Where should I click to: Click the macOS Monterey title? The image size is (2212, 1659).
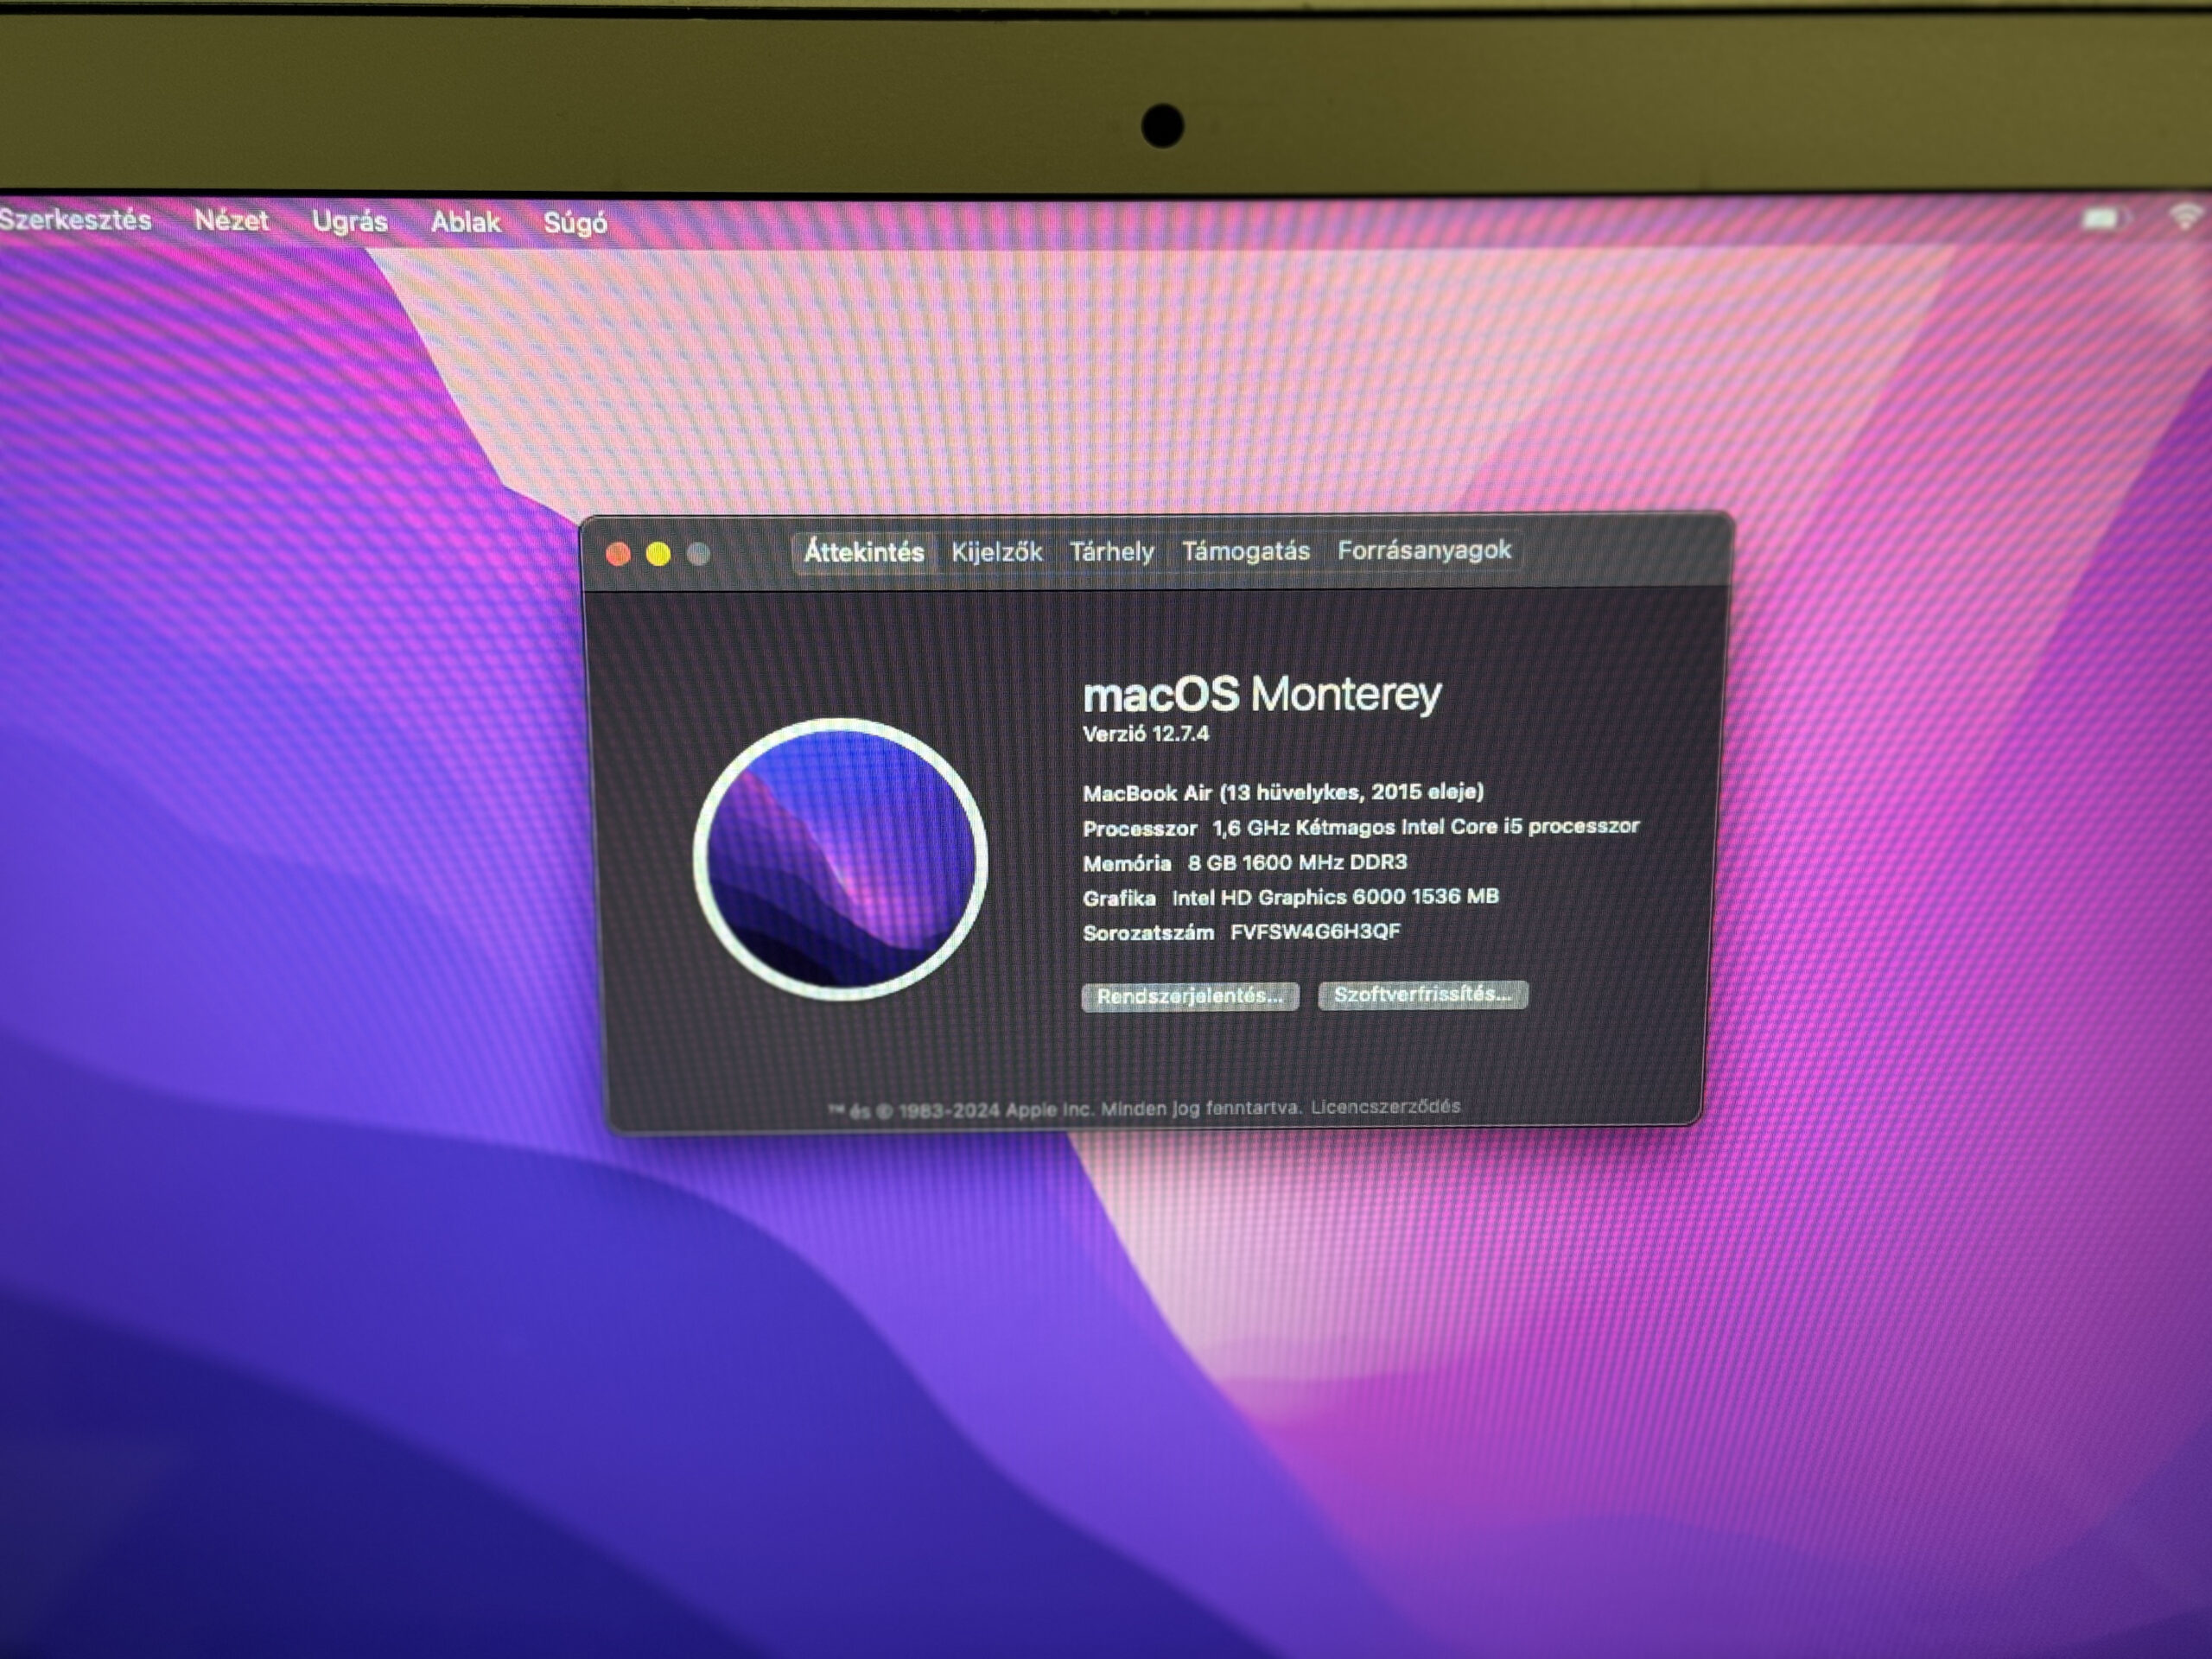(x=1262, y=694)
